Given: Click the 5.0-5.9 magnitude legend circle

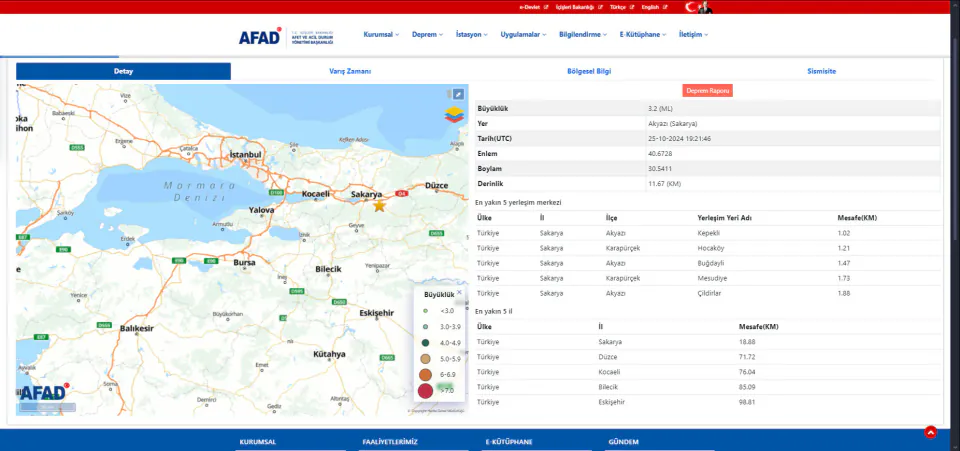Looking at the screenshot, I should point(425,359).
